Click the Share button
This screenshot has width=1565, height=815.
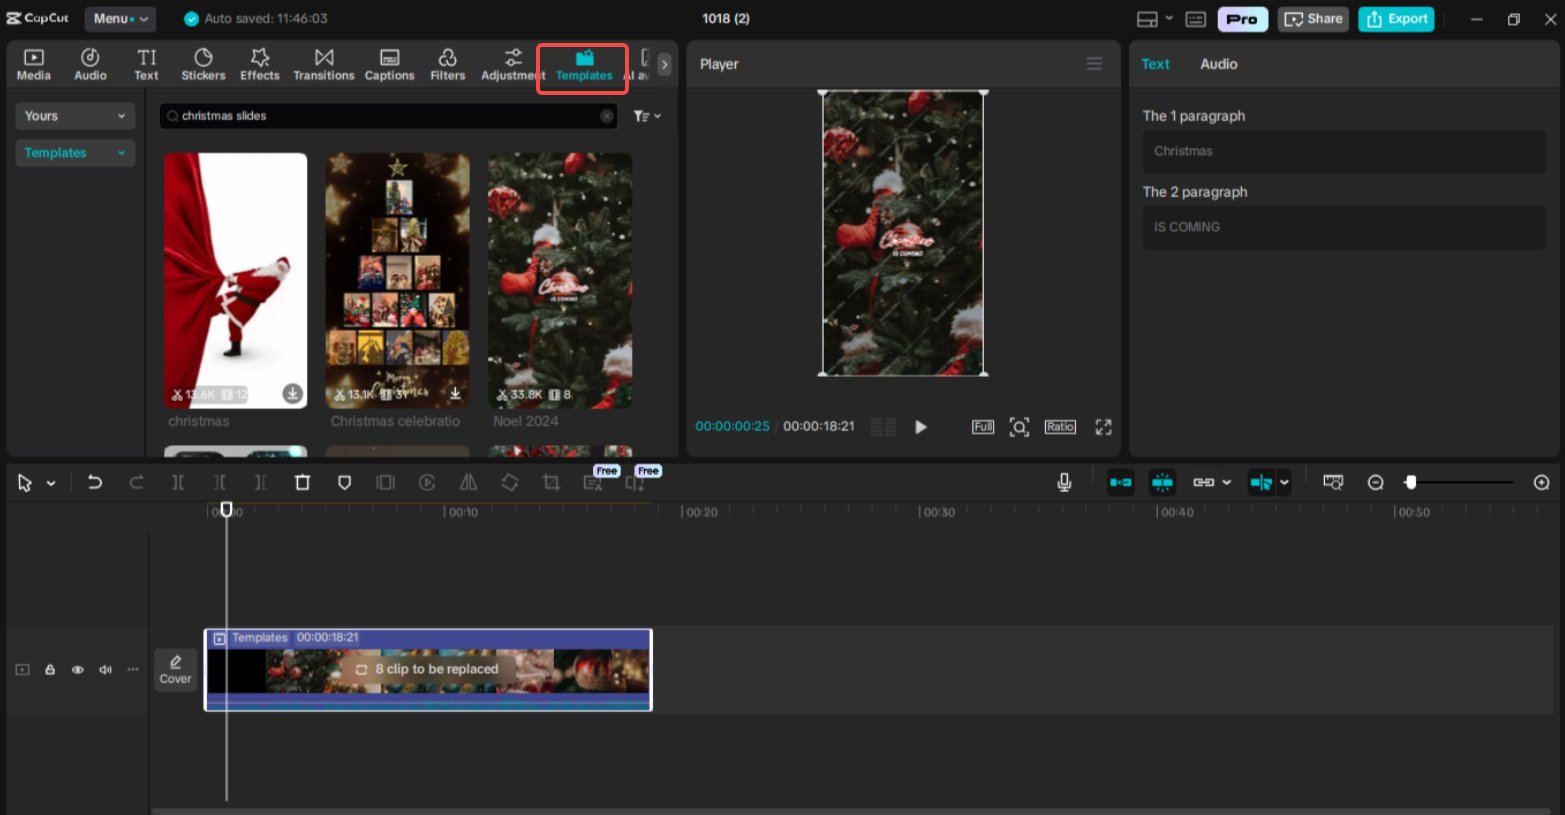pos(1313,19)
